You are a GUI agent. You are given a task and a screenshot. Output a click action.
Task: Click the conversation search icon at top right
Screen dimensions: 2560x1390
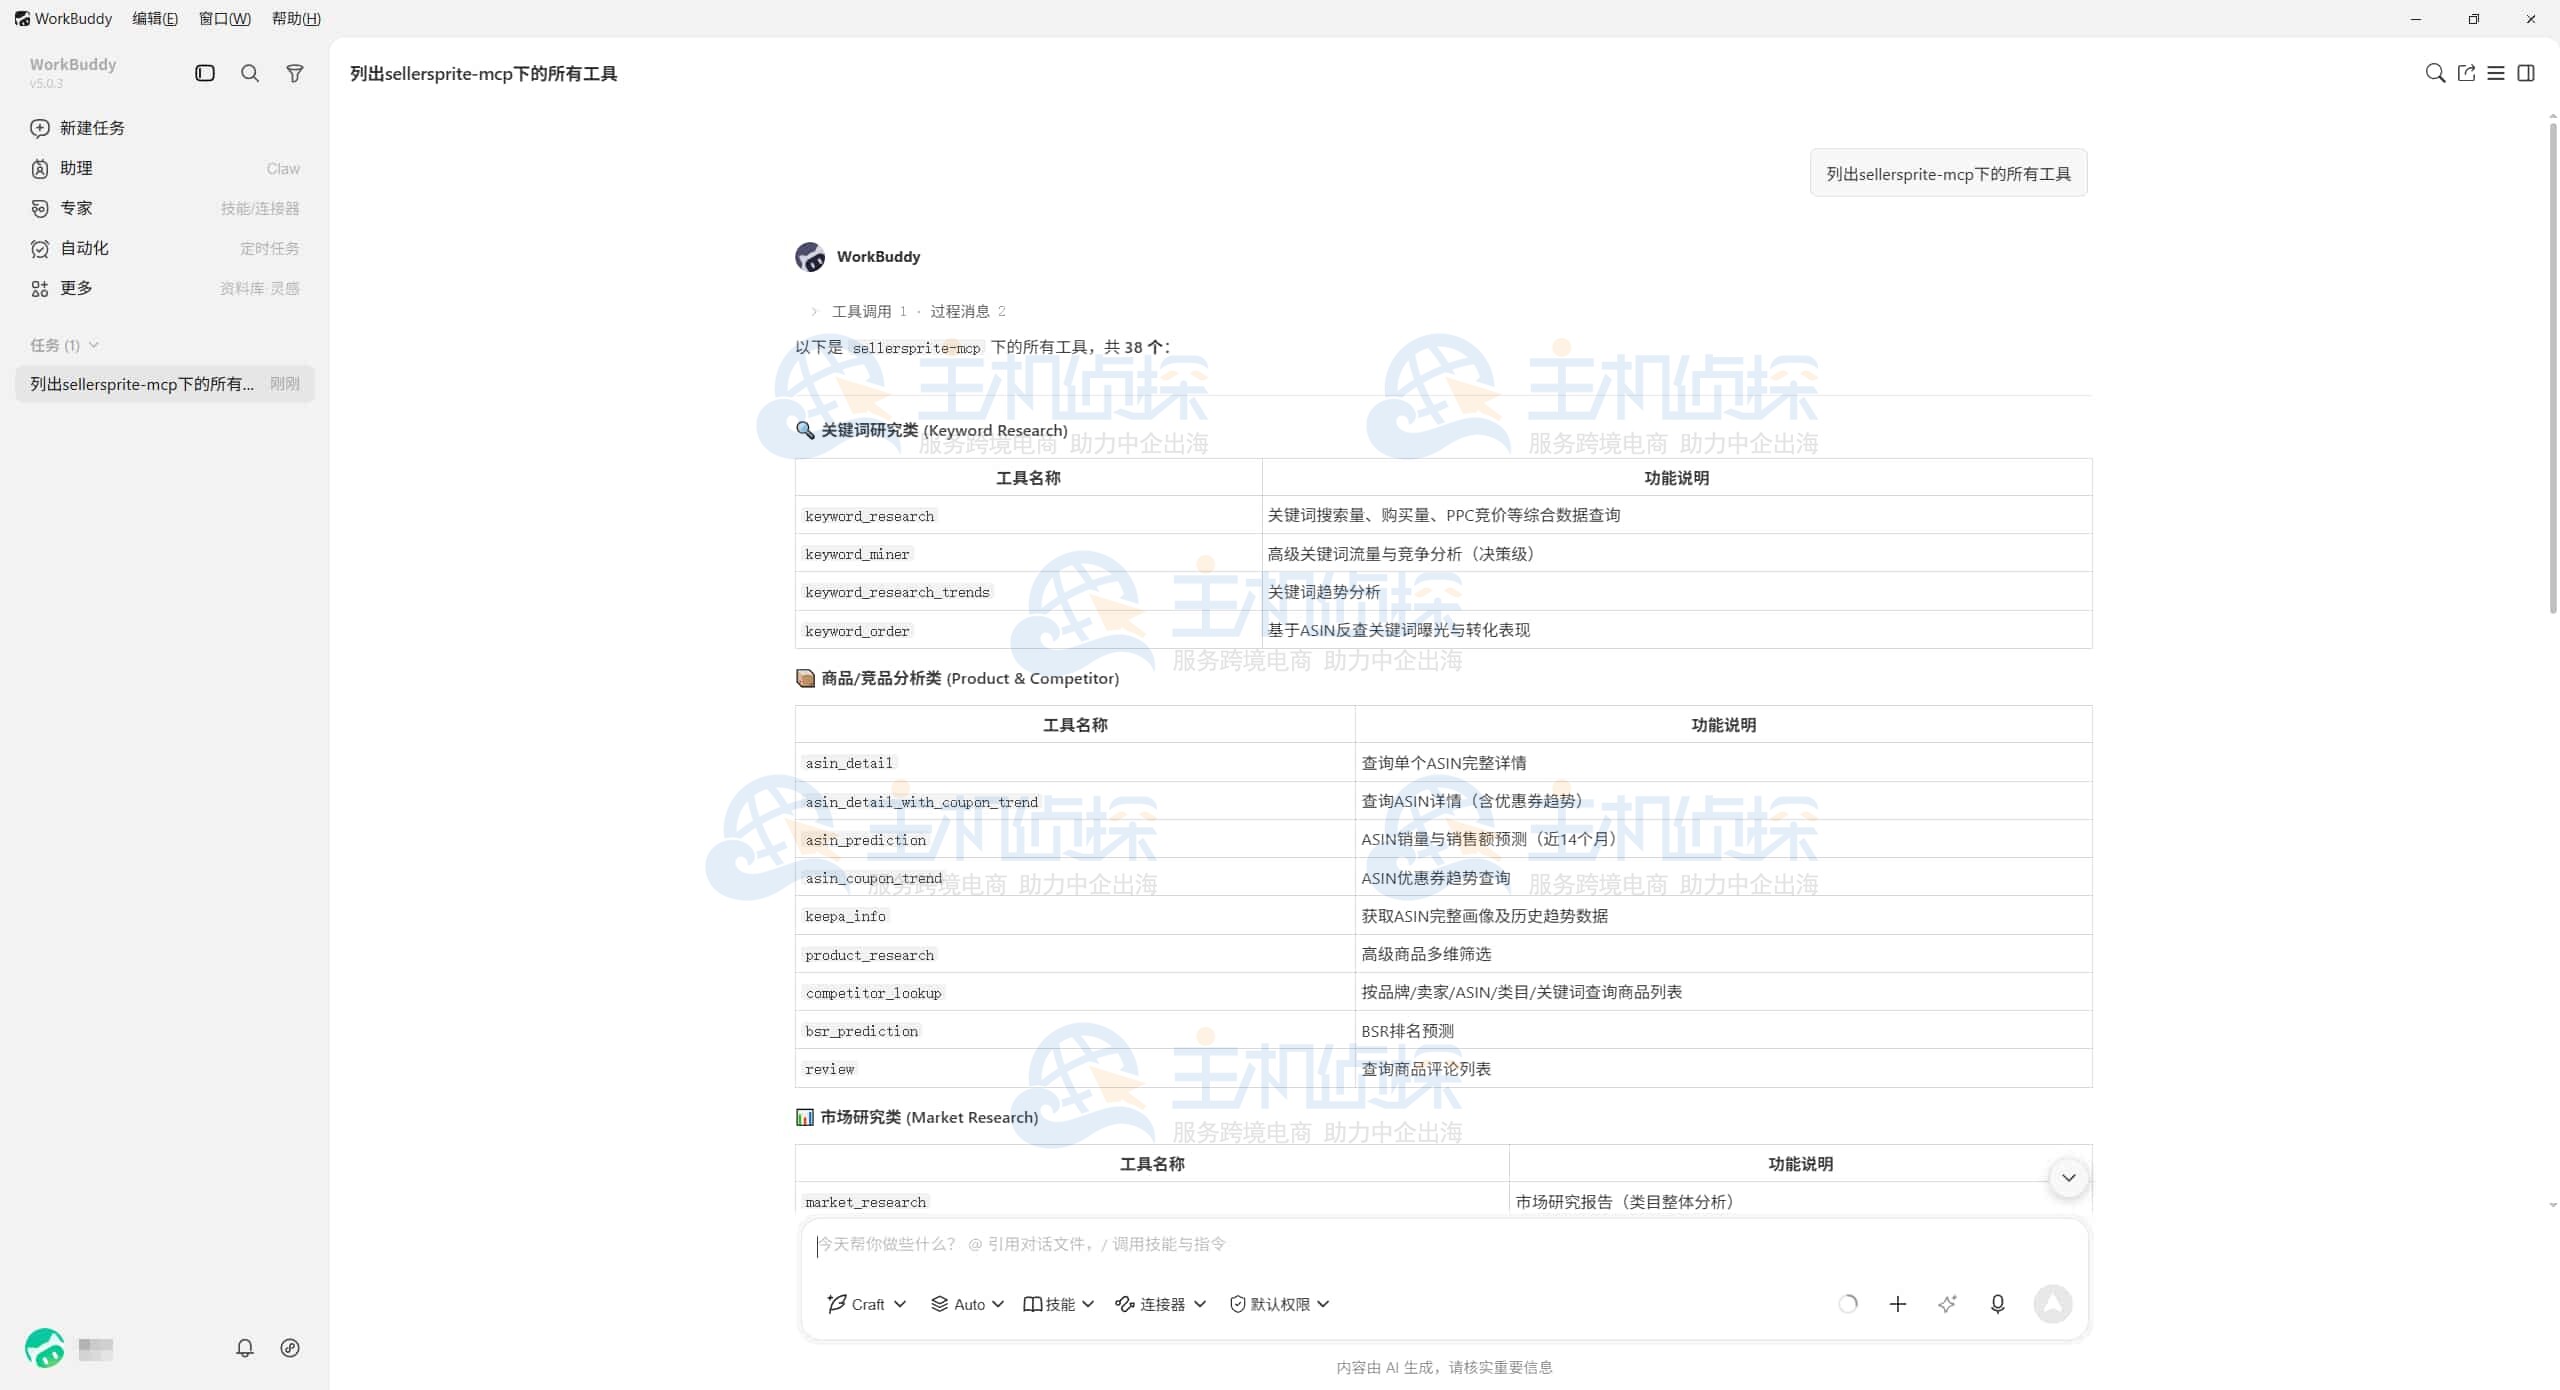pos(2436,73)
